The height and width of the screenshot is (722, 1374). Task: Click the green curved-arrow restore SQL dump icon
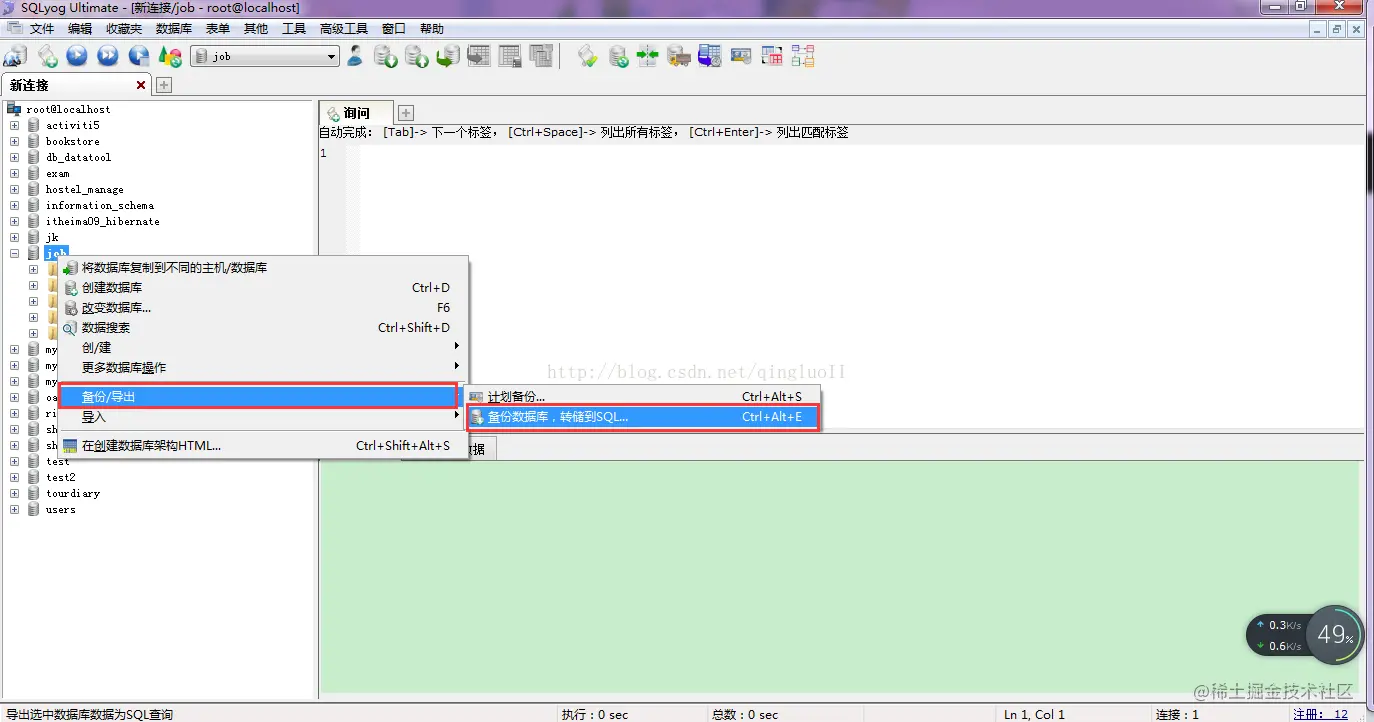[447, 57]
